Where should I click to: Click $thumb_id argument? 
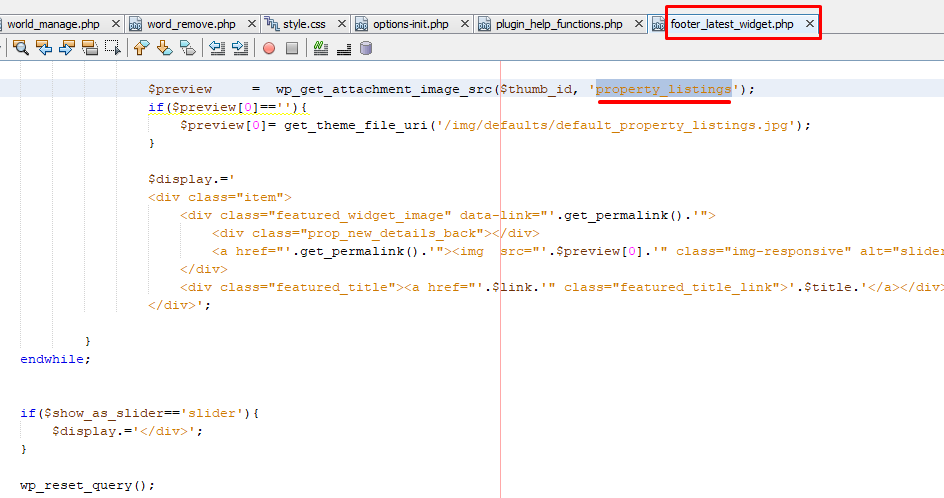(536, 89)
